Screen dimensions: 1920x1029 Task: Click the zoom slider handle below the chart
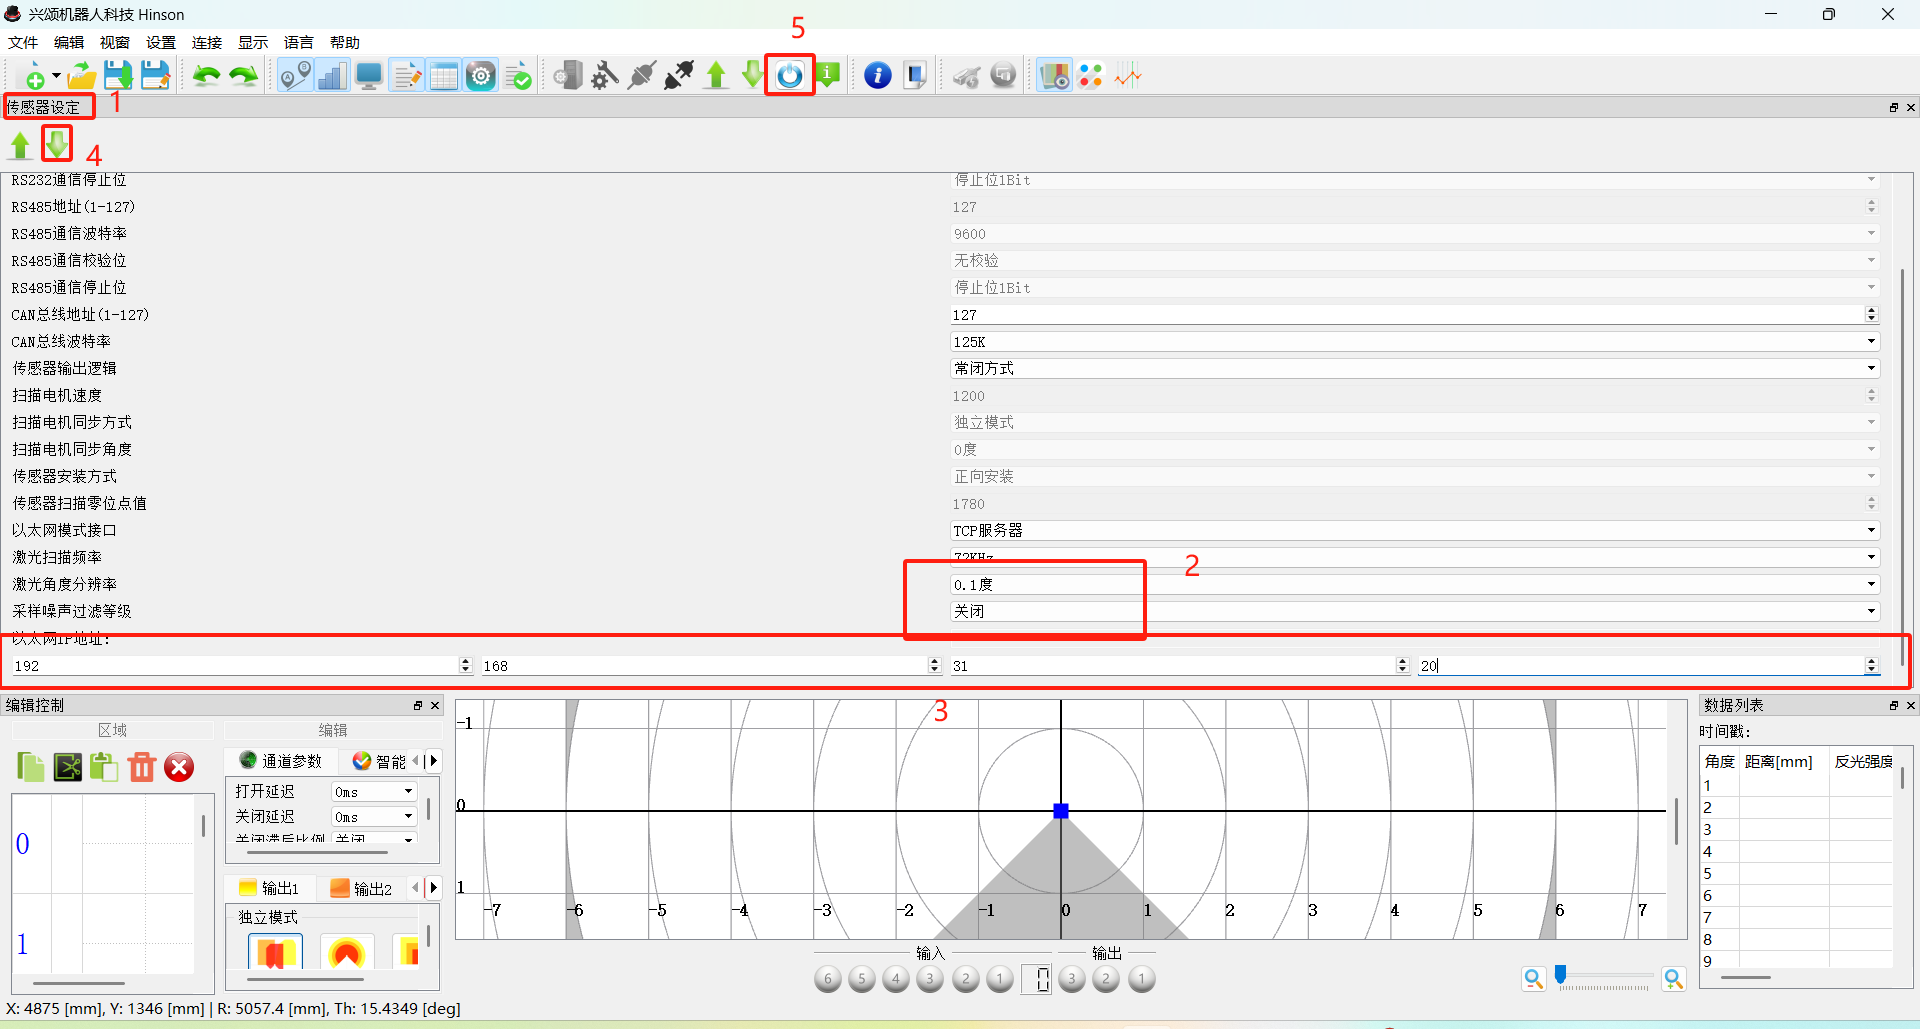1560,975
